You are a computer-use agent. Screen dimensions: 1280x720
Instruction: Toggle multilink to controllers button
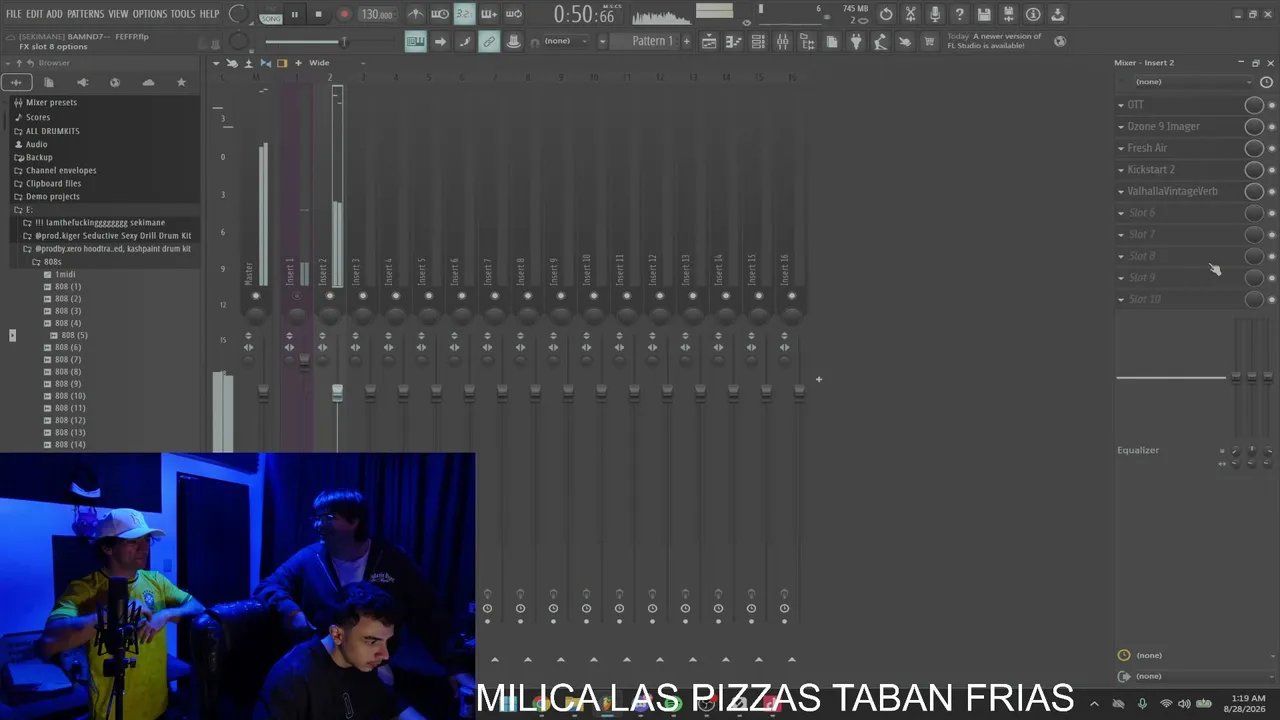[489, 41]
